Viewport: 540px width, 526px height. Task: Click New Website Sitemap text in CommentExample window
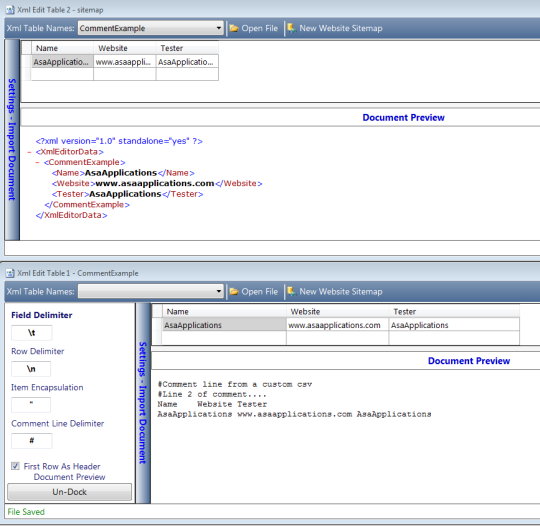(x=341, y=292)
